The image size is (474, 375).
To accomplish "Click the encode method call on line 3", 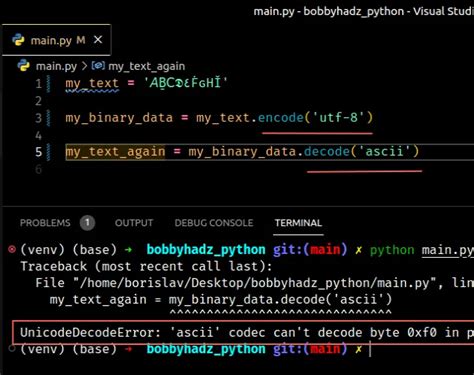I will click(281, 118).
